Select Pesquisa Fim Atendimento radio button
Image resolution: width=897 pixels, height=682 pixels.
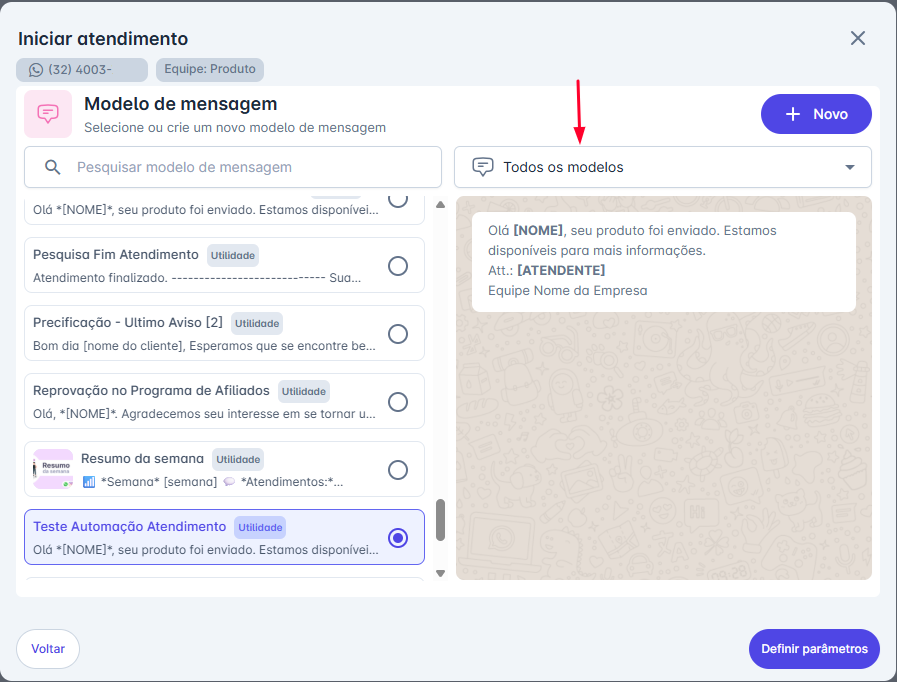(398, 266)
